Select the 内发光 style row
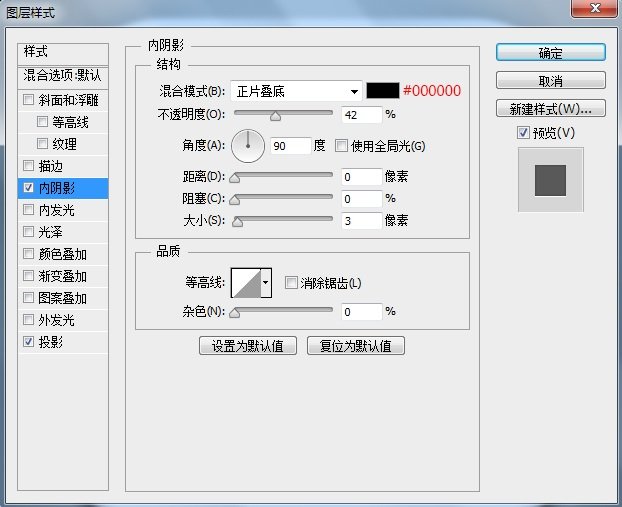 pos(63,210)
